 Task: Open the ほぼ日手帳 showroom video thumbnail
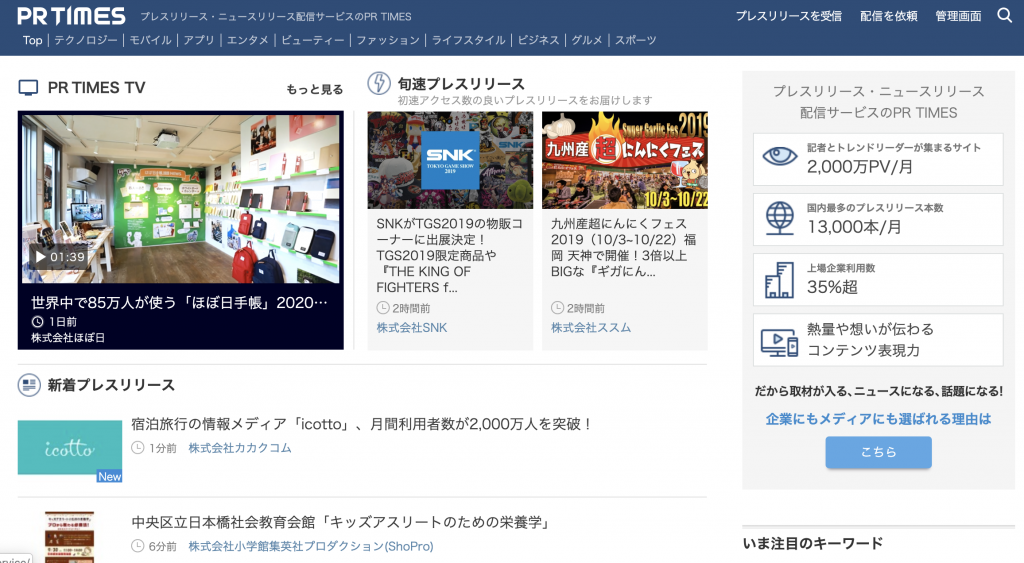(x=180, y=199)
